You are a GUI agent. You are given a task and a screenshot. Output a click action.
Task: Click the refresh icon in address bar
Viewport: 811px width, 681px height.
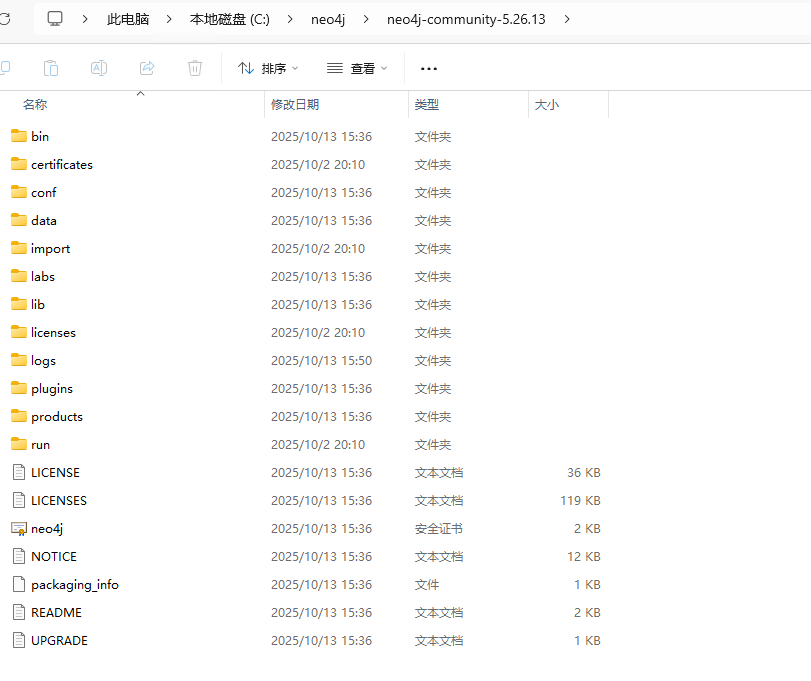(x=5, y=19)
